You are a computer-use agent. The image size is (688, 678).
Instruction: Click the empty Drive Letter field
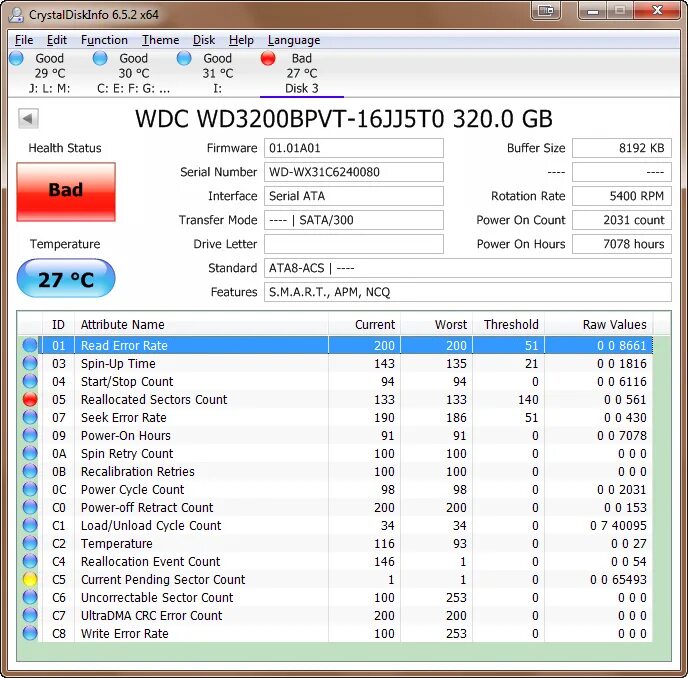tap(354, 244)
